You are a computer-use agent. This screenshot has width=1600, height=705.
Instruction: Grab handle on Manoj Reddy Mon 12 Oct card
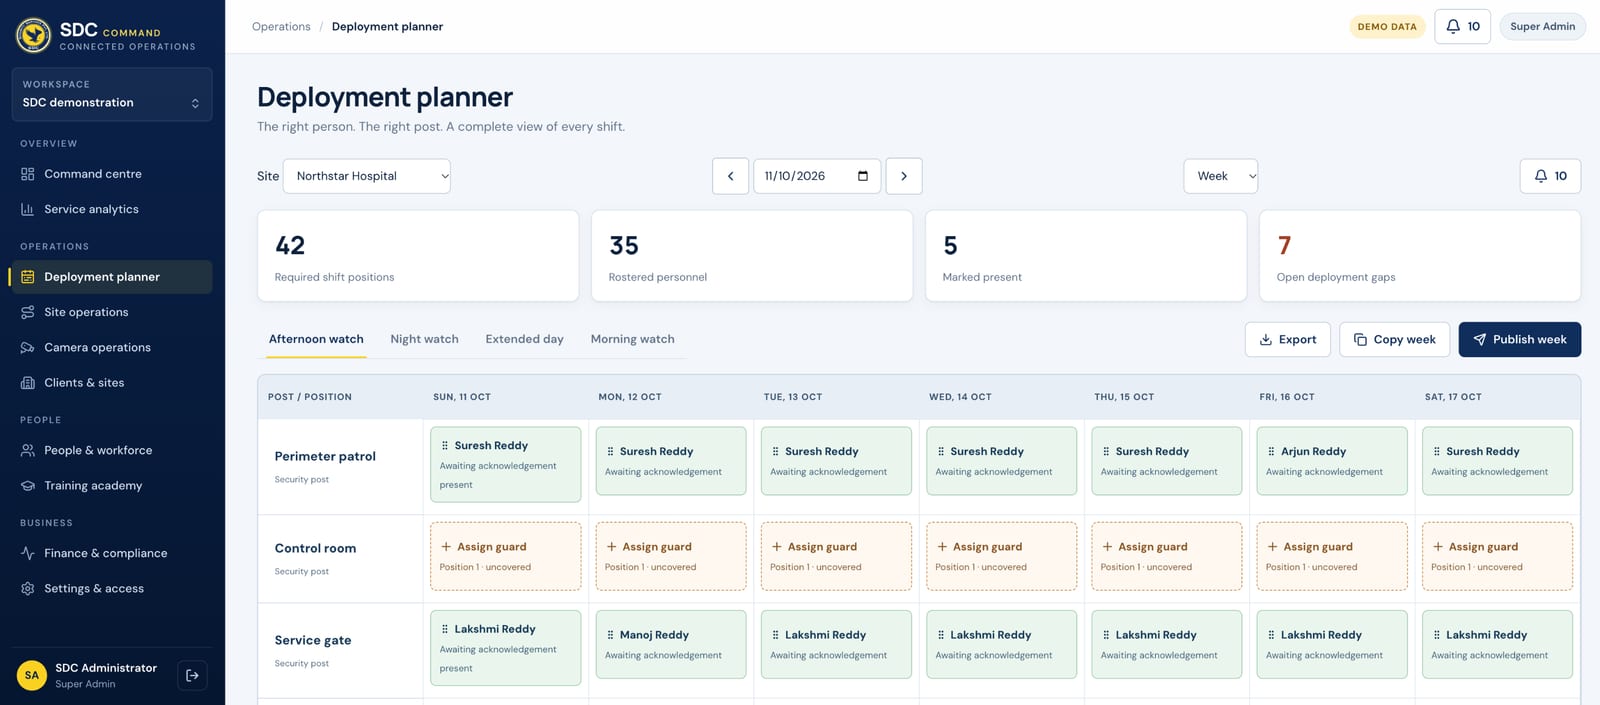610,635
